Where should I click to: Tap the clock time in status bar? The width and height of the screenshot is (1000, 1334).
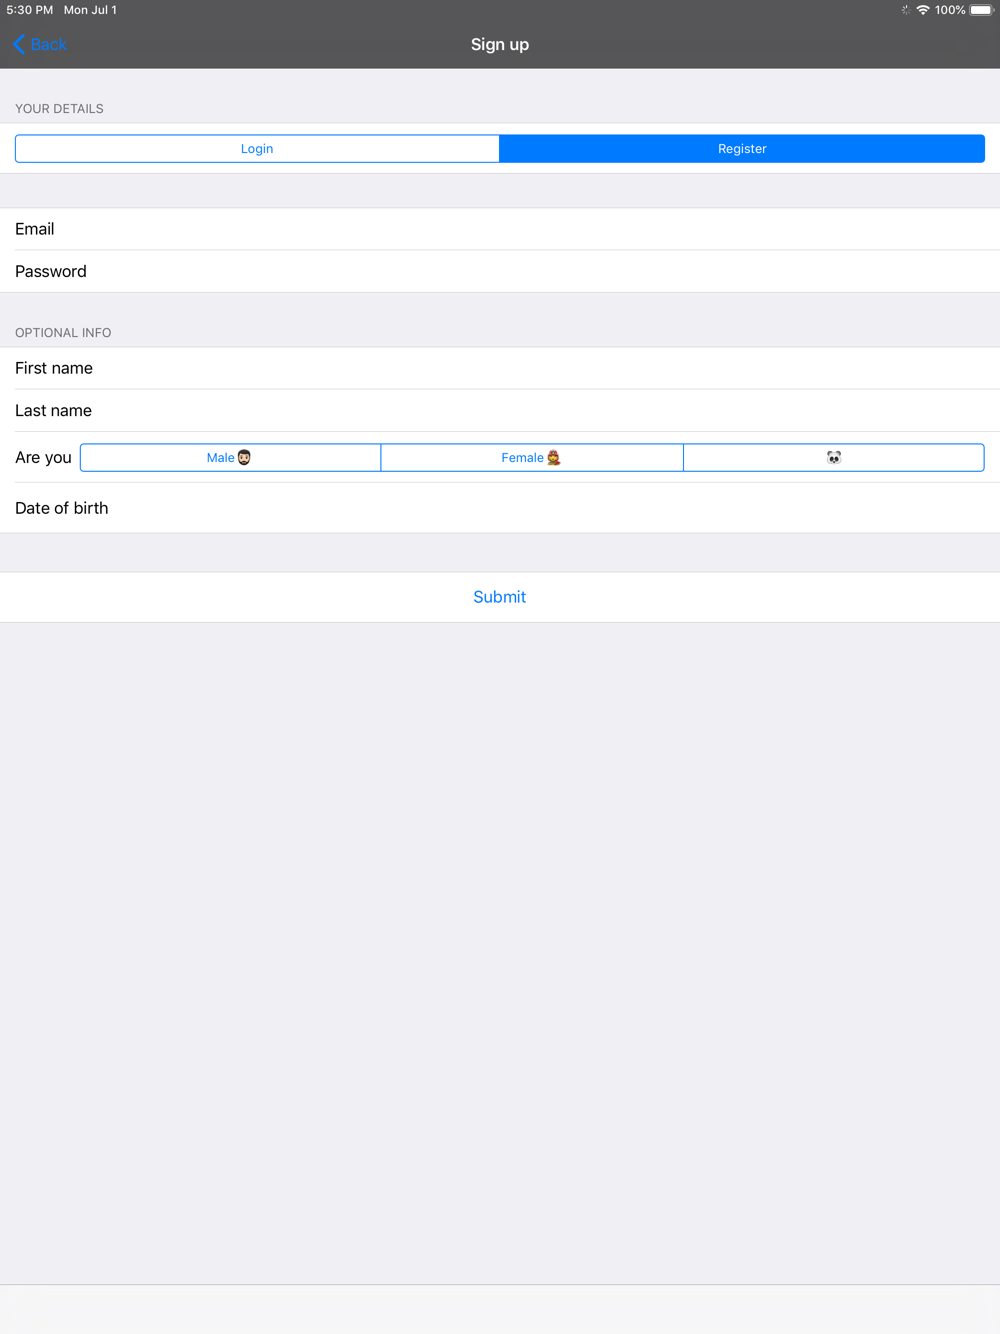(x=30, y=10)
